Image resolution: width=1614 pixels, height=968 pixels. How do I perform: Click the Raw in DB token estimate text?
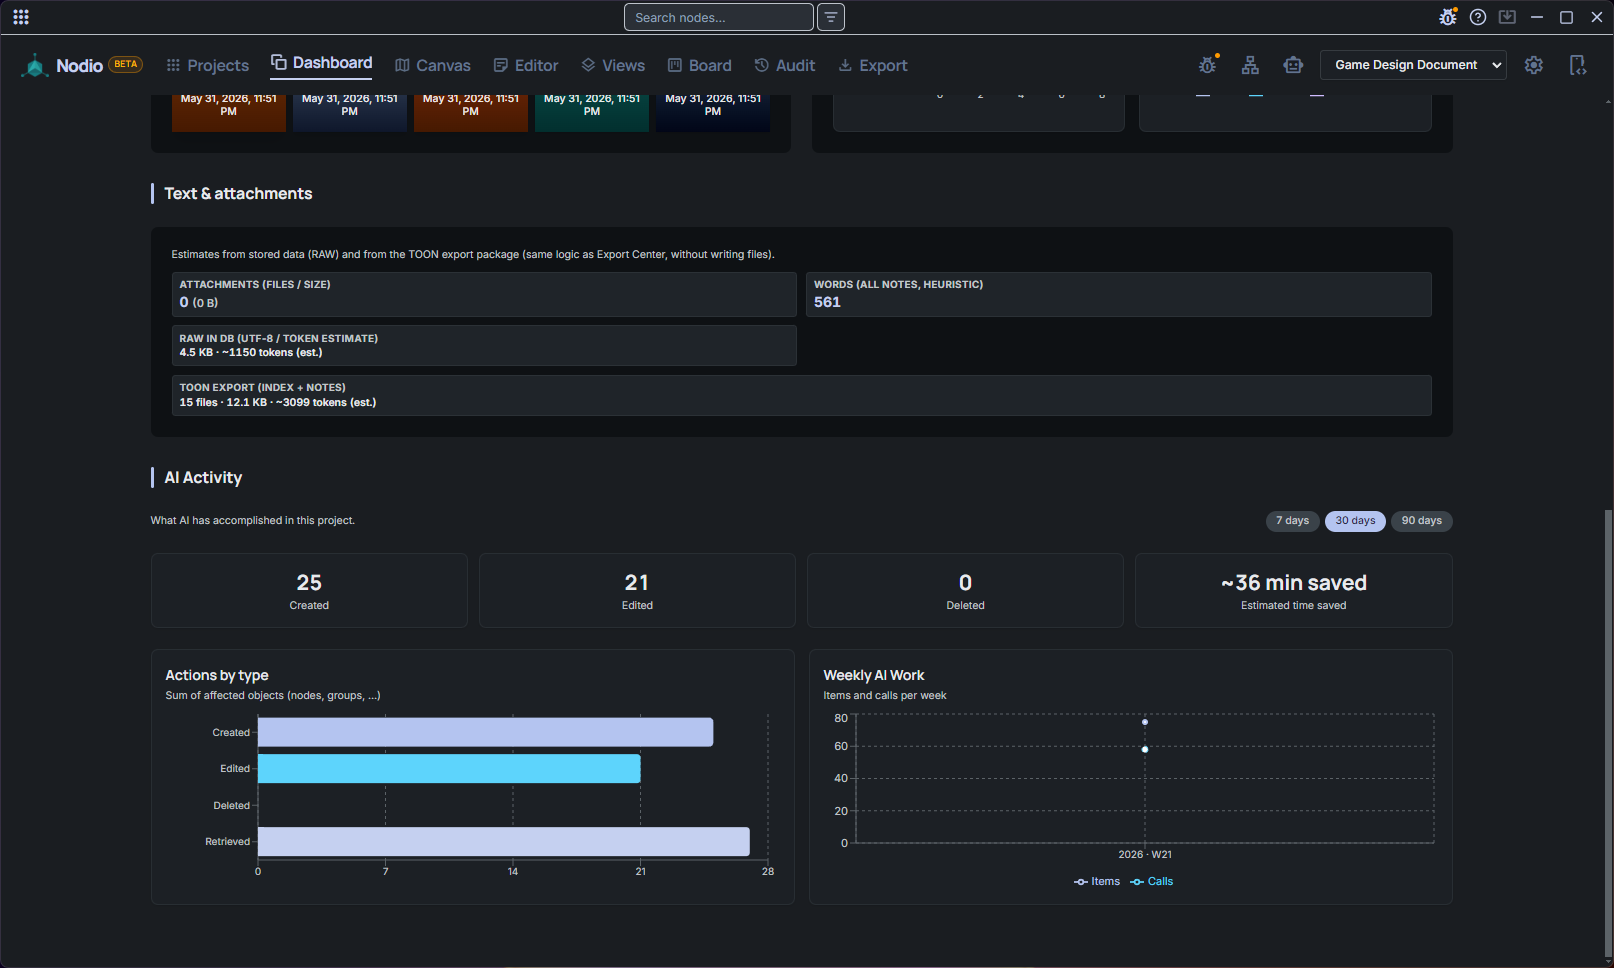[251, 352]
